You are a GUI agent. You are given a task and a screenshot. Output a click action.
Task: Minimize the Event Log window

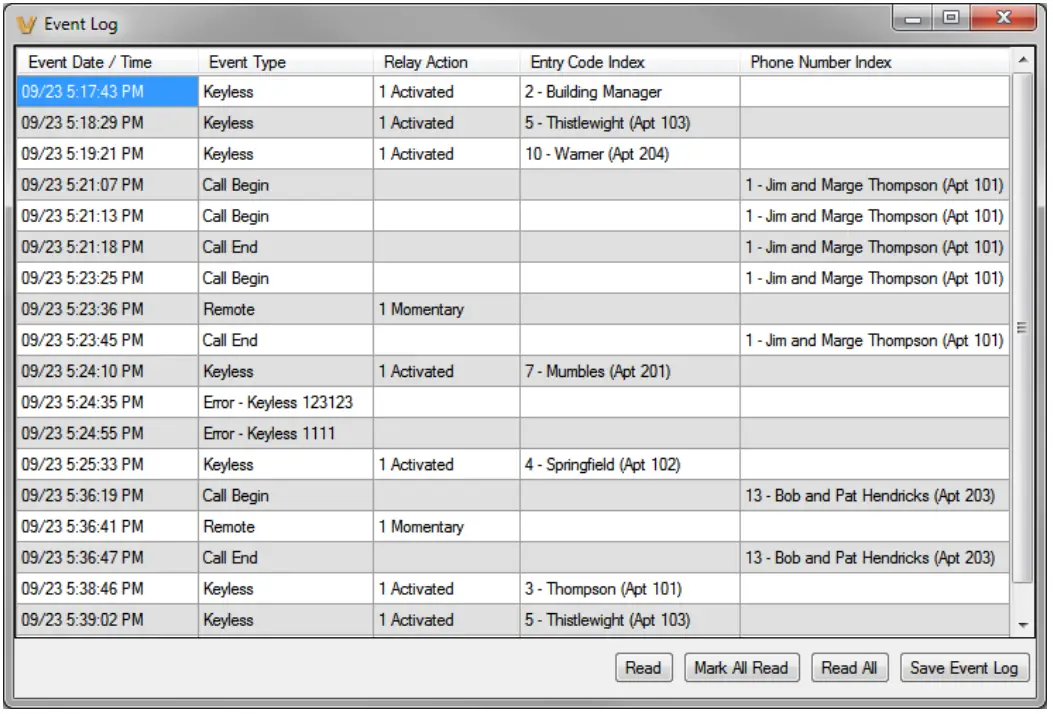915,19
